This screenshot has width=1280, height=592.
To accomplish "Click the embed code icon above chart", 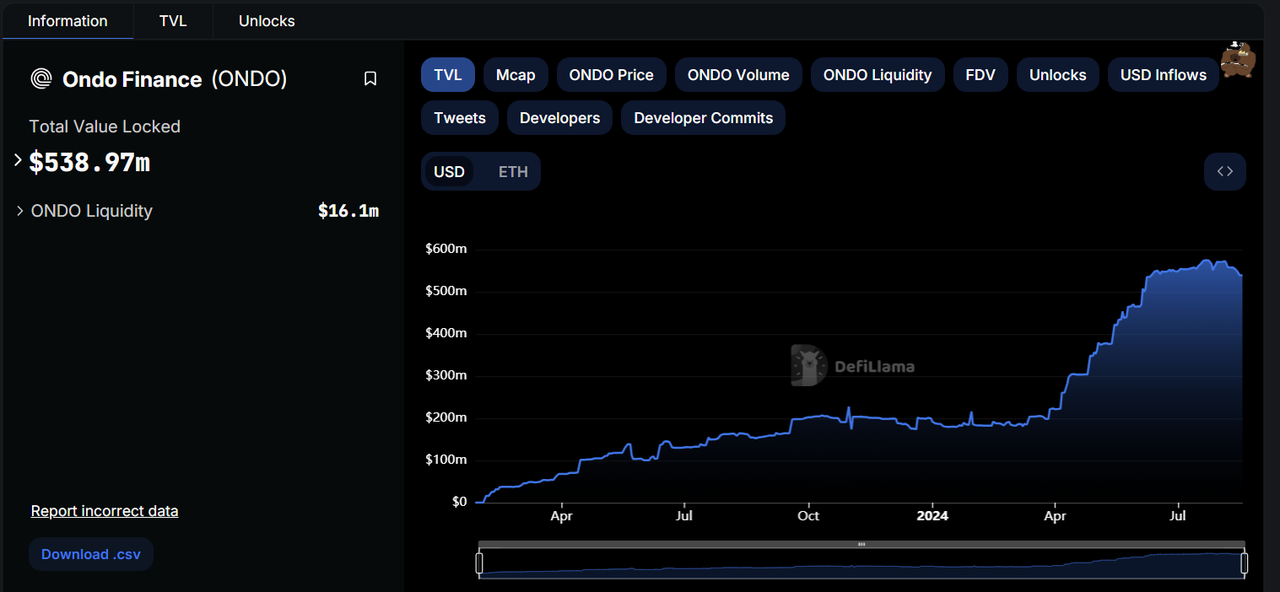I will (x=1225, y=171).
